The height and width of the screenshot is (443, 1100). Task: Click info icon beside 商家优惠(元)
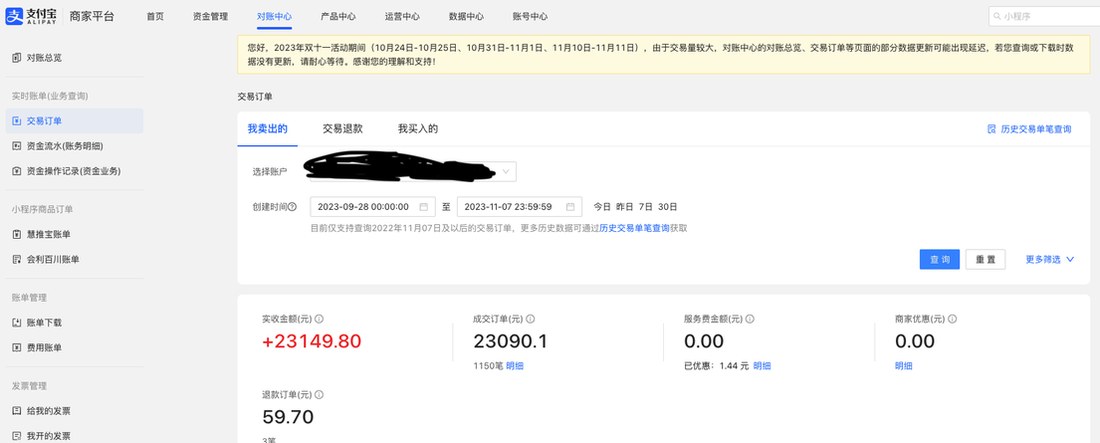coord(952,319)
